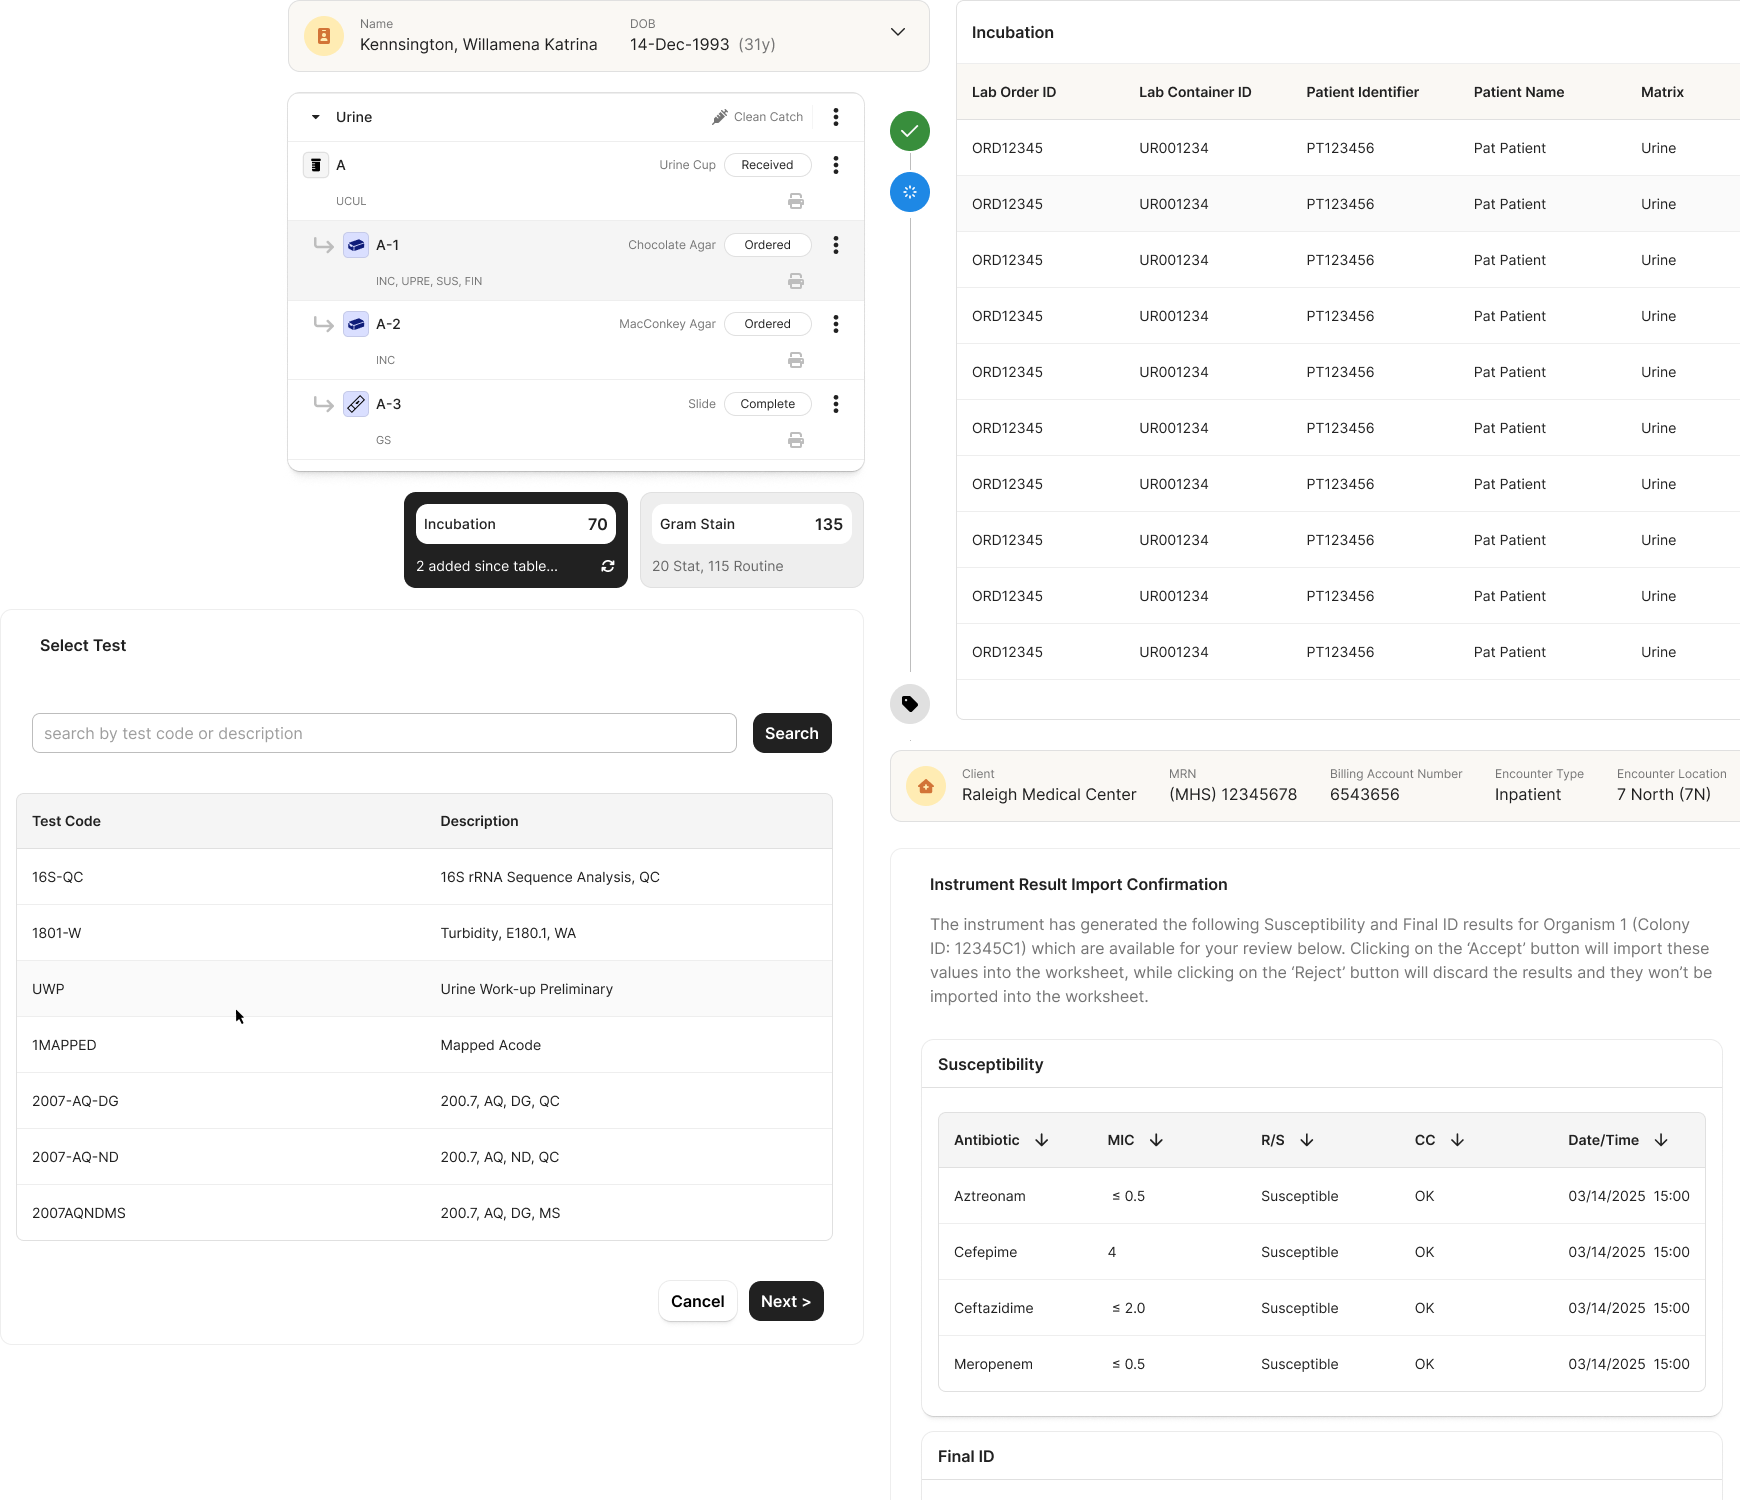Print the label for A-2
The width and height of the screenshot is (1740, 1500).
796,360
